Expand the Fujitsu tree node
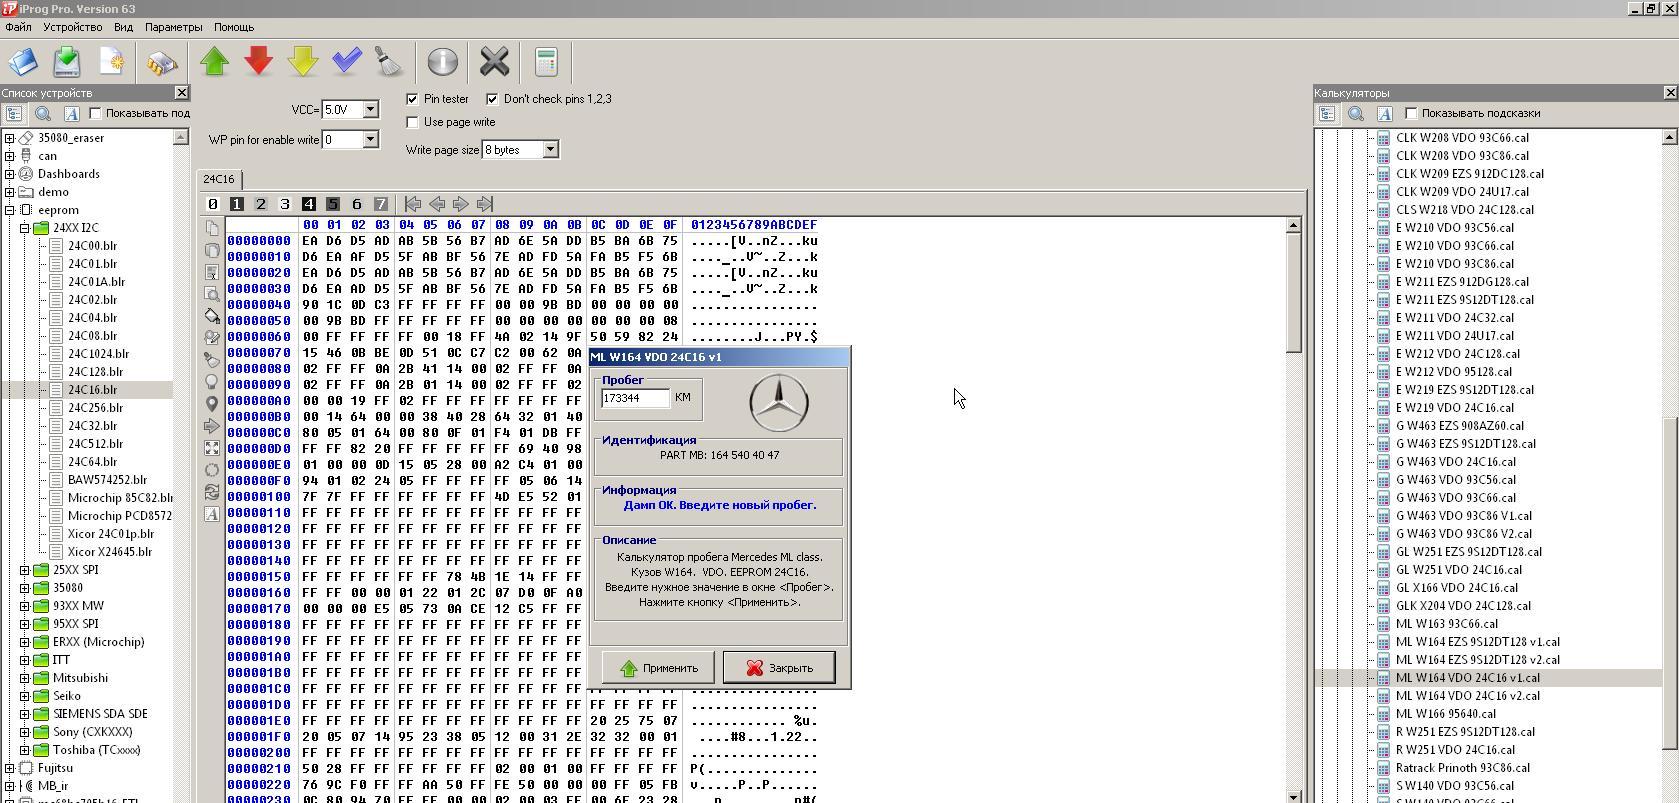Image resolution: width=1679 pixels, height=803 pixels. pyautogui.click(x=10, y=768)
